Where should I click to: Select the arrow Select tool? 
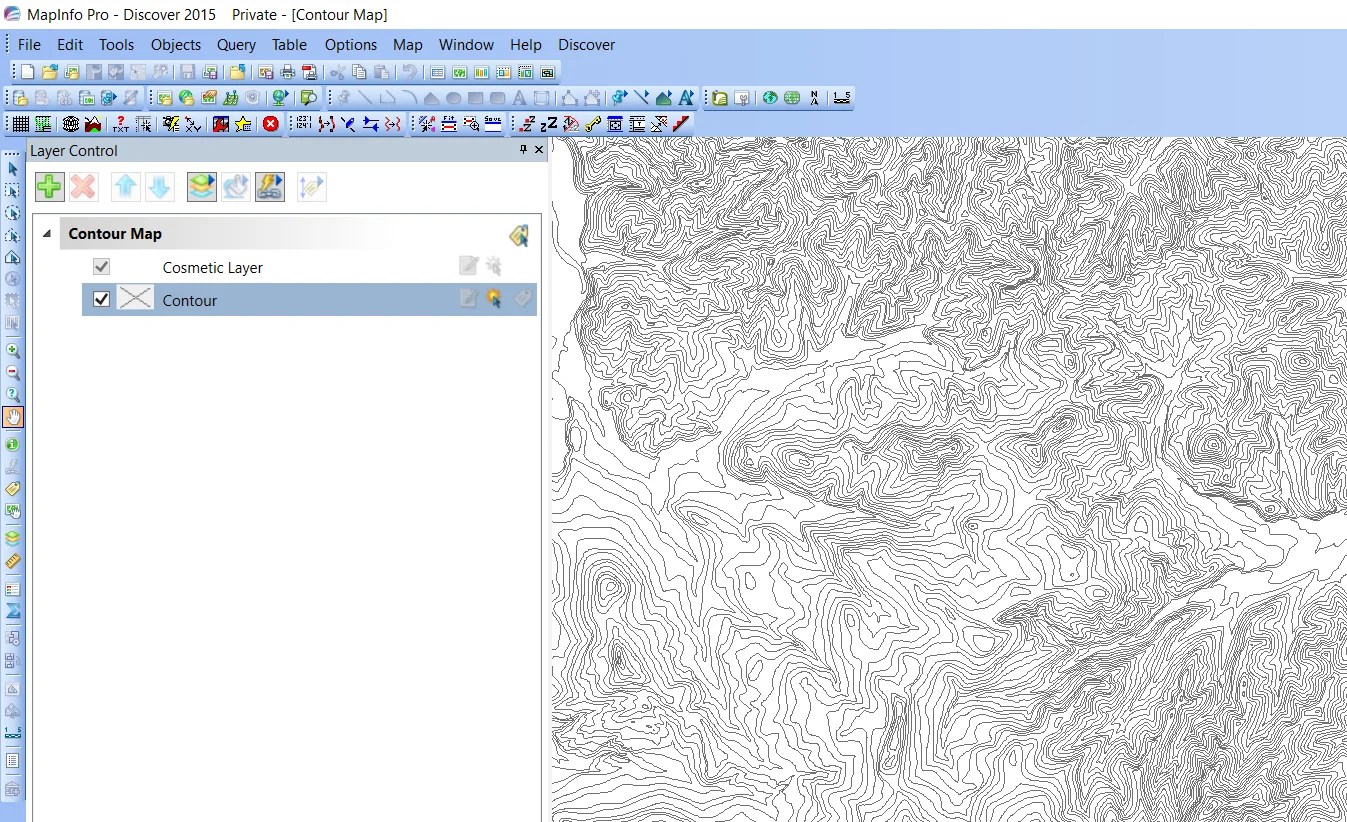(13, 168)
